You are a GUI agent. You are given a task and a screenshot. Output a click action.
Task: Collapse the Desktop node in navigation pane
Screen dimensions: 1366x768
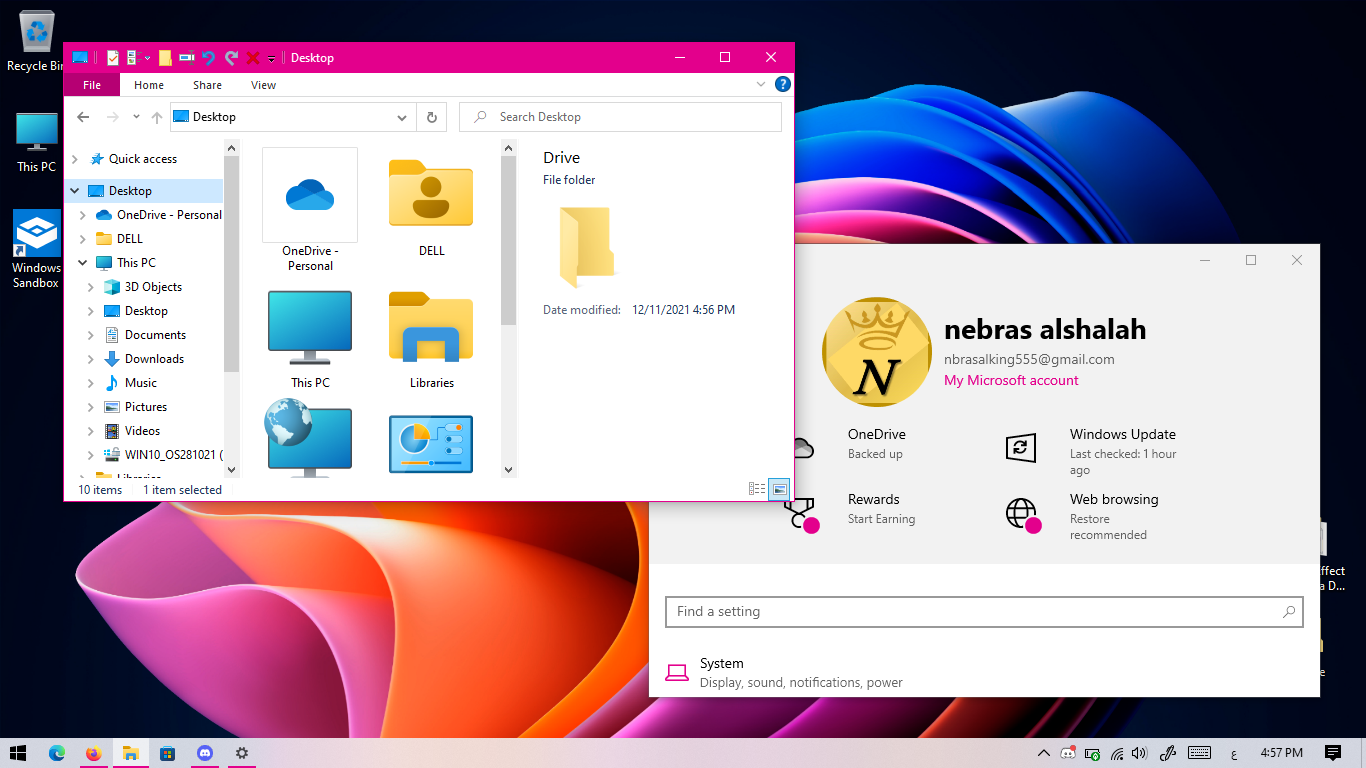(74, 190)
